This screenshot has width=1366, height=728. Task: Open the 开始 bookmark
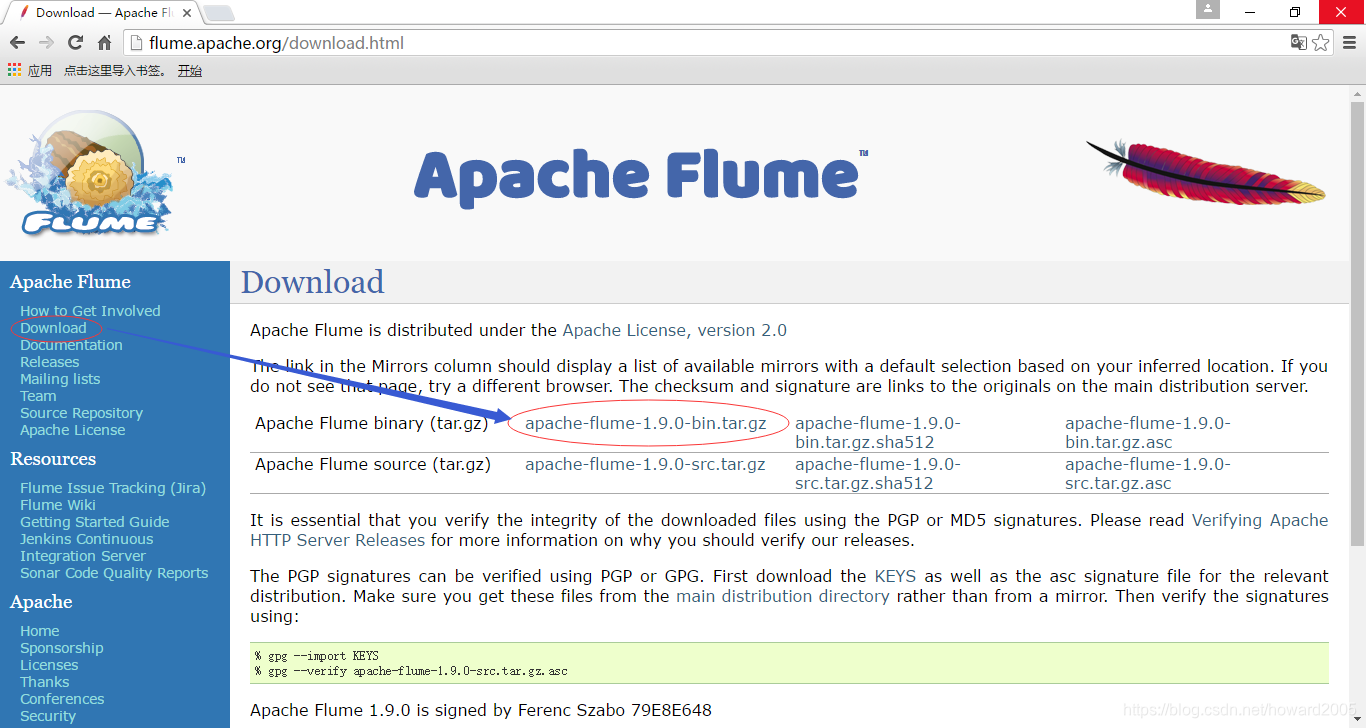click(x=190, y=70)
